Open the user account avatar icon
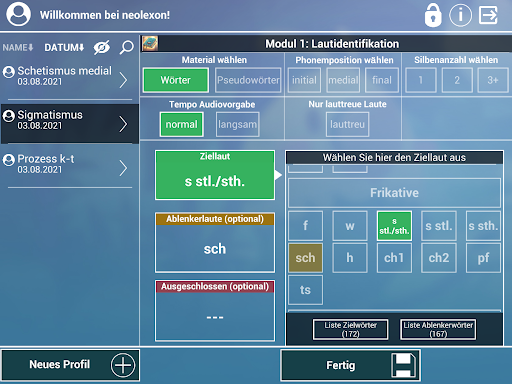 click(x=18, y=14)
